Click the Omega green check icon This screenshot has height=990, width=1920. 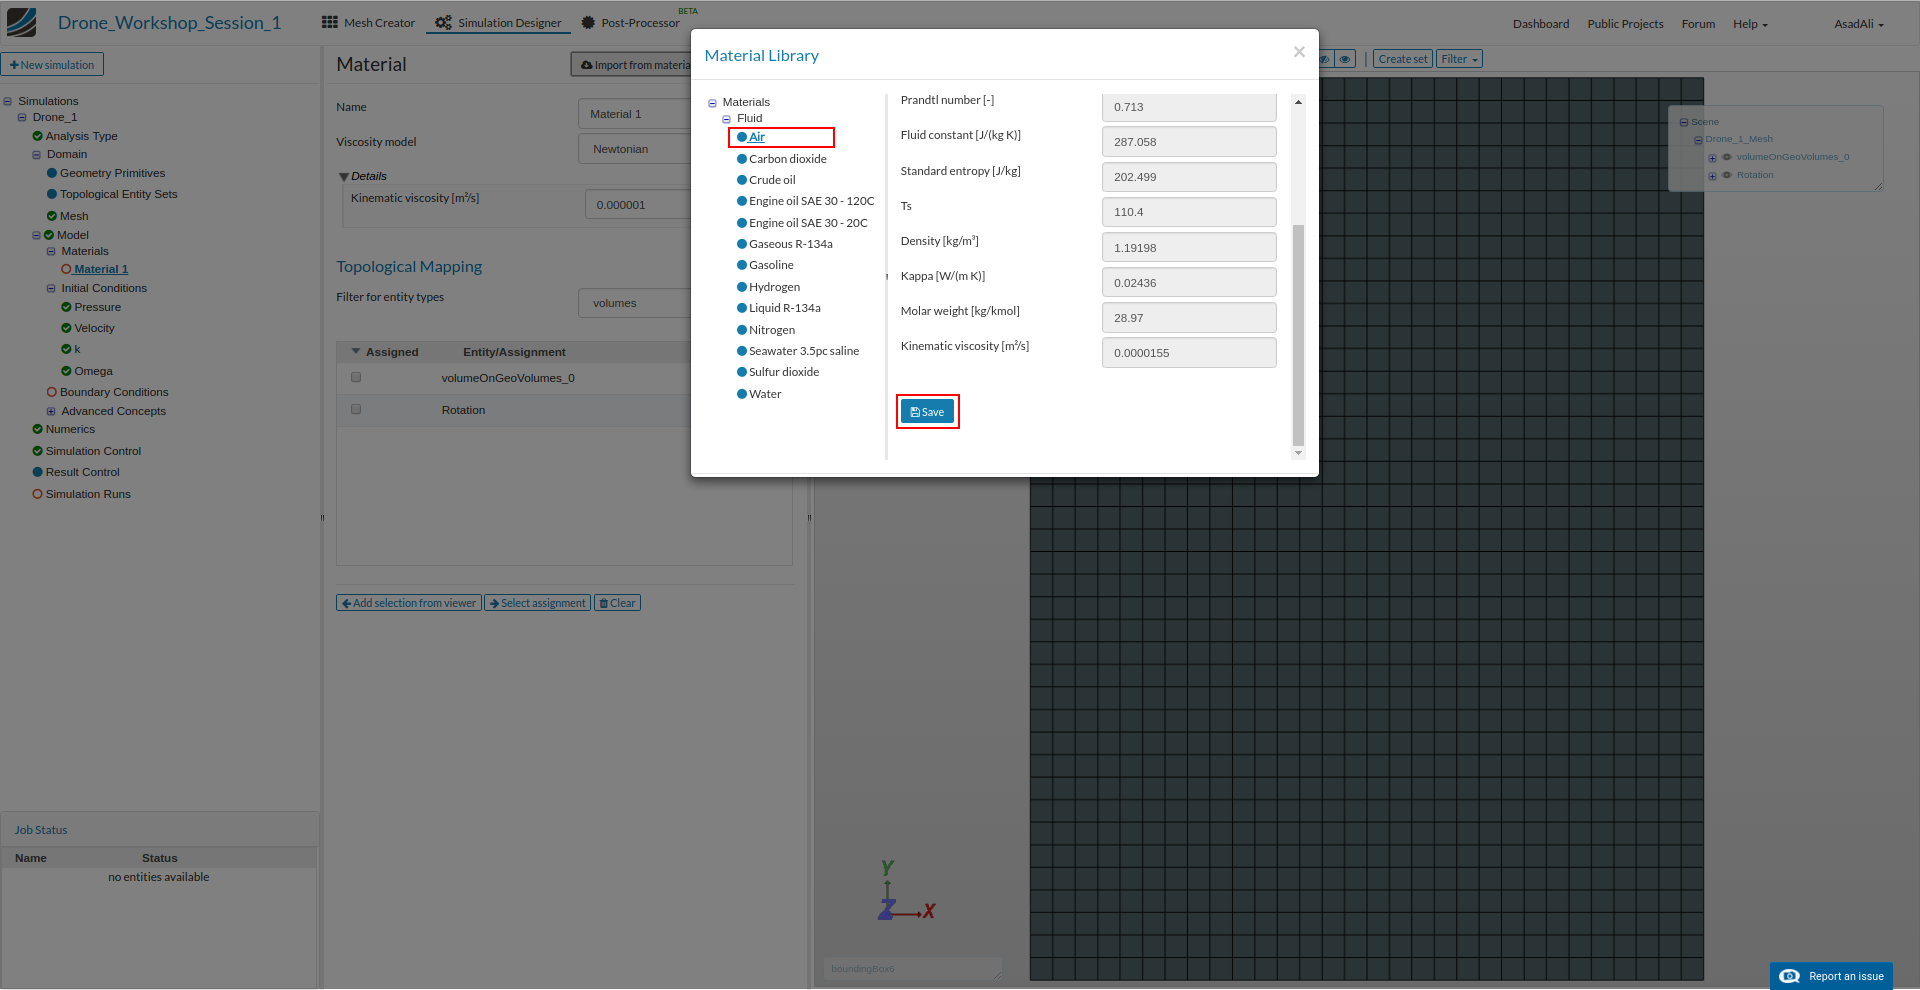click(x=66, y=371)
